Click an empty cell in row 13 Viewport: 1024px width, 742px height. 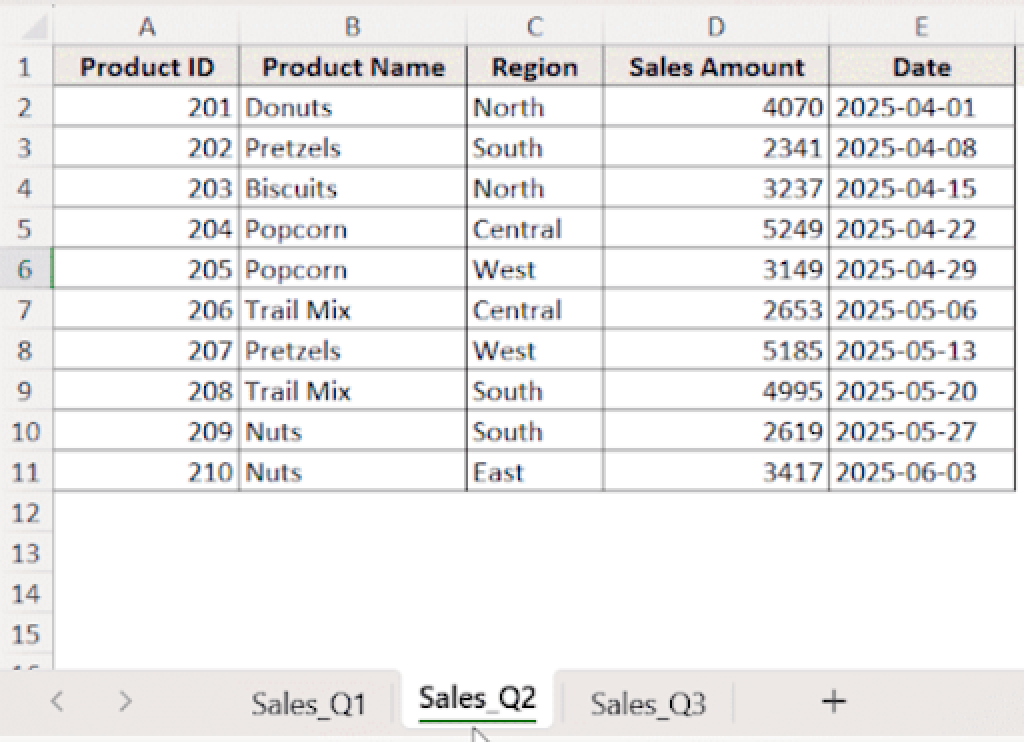pos(352,553)
